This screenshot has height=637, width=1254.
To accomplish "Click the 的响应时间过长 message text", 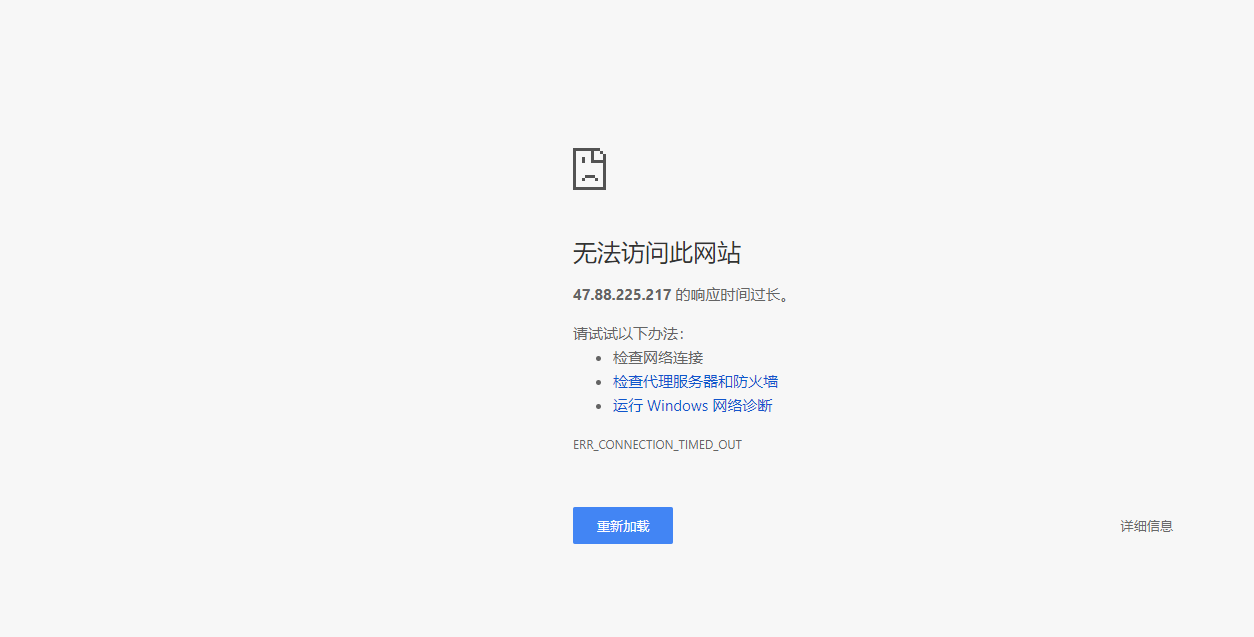I will coord(732,295).
